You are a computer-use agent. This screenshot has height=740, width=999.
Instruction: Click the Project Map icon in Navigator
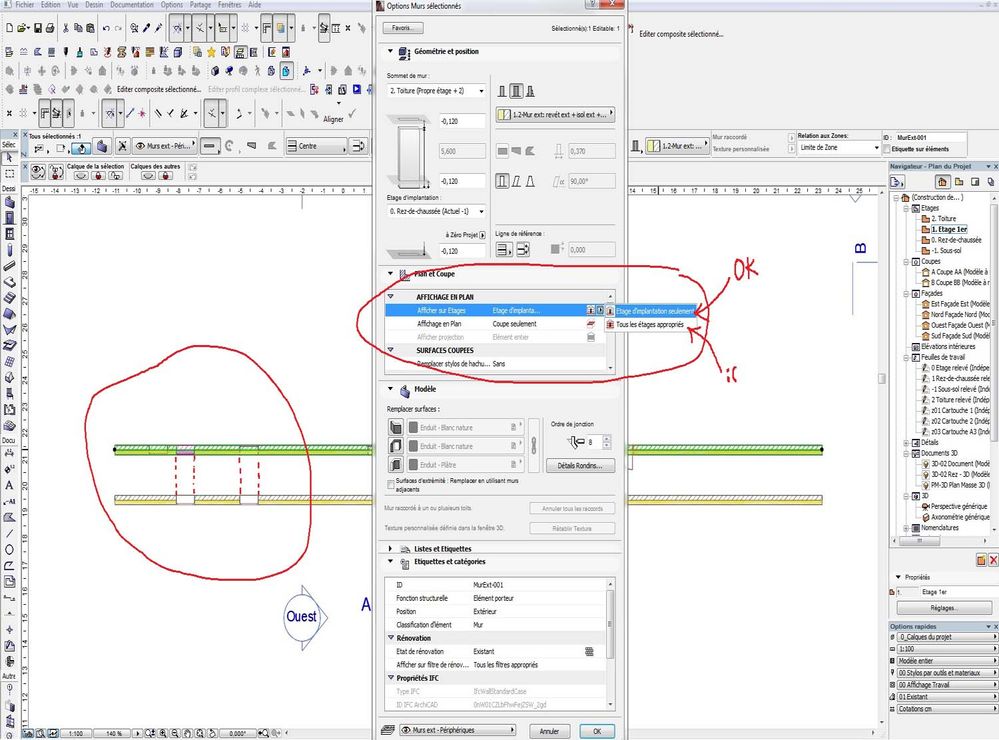click(x=942, y=182)
